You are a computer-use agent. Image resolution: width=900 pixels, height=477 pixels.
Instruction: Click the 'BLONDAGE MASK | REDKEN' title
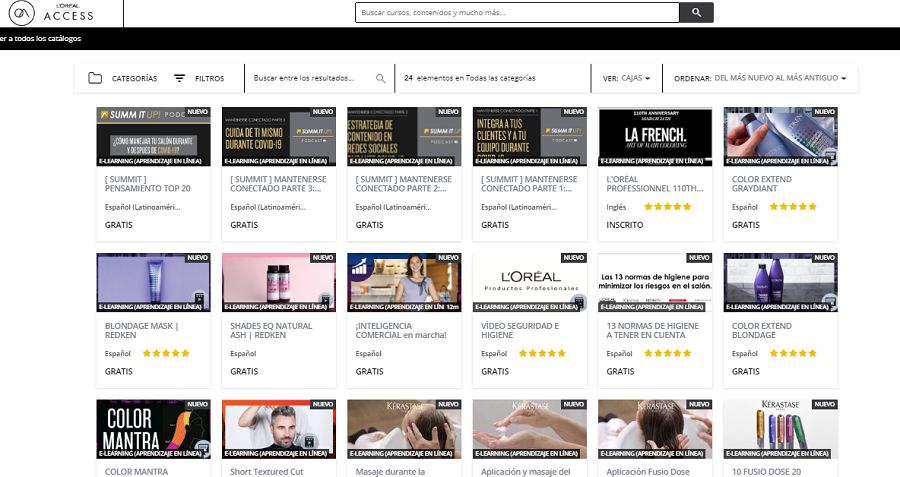[142, 330]
